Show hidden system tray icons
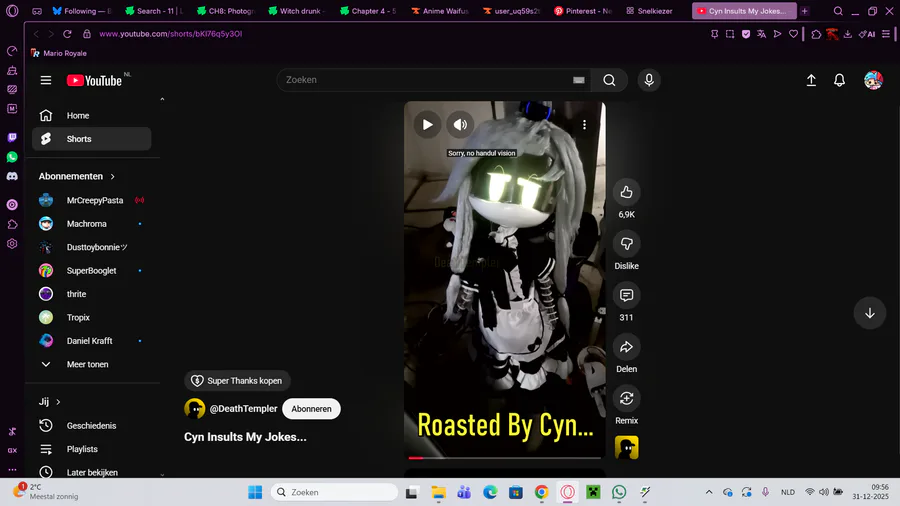The image size is (900, 506). [x=709, y=492]
